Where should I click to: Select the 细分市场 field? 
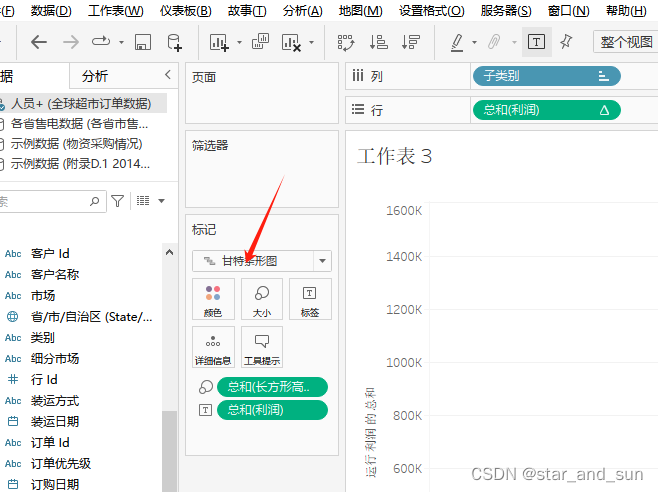(x=55, y=359)
